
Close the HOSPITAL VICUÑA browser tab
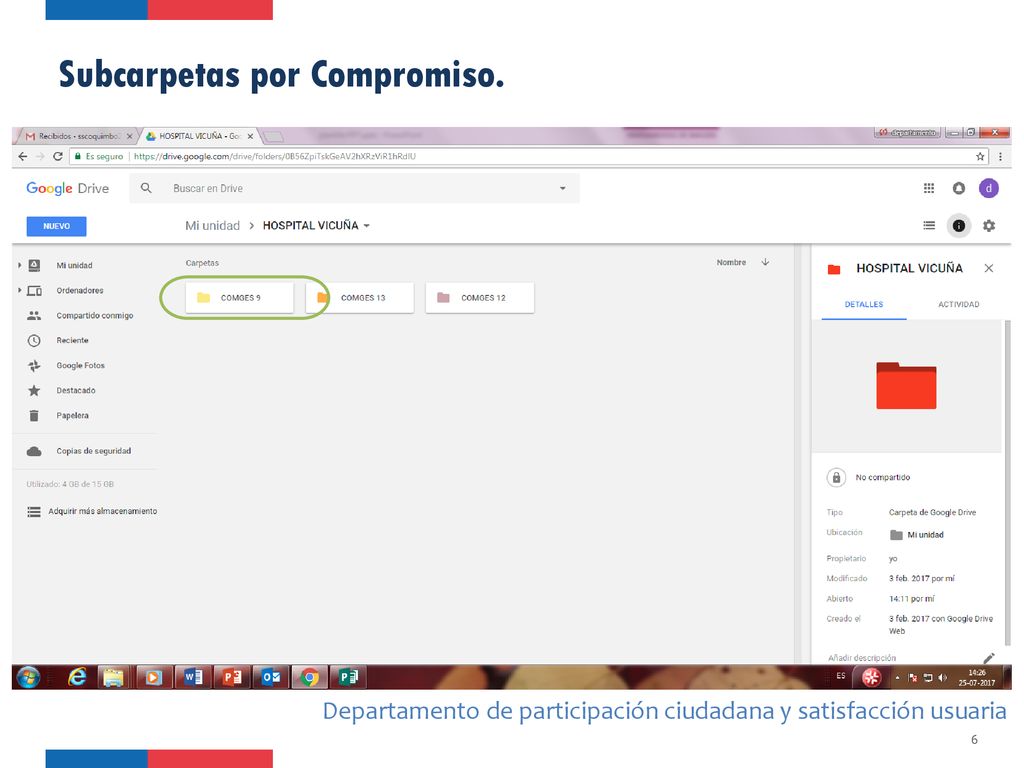click(250, 136)
